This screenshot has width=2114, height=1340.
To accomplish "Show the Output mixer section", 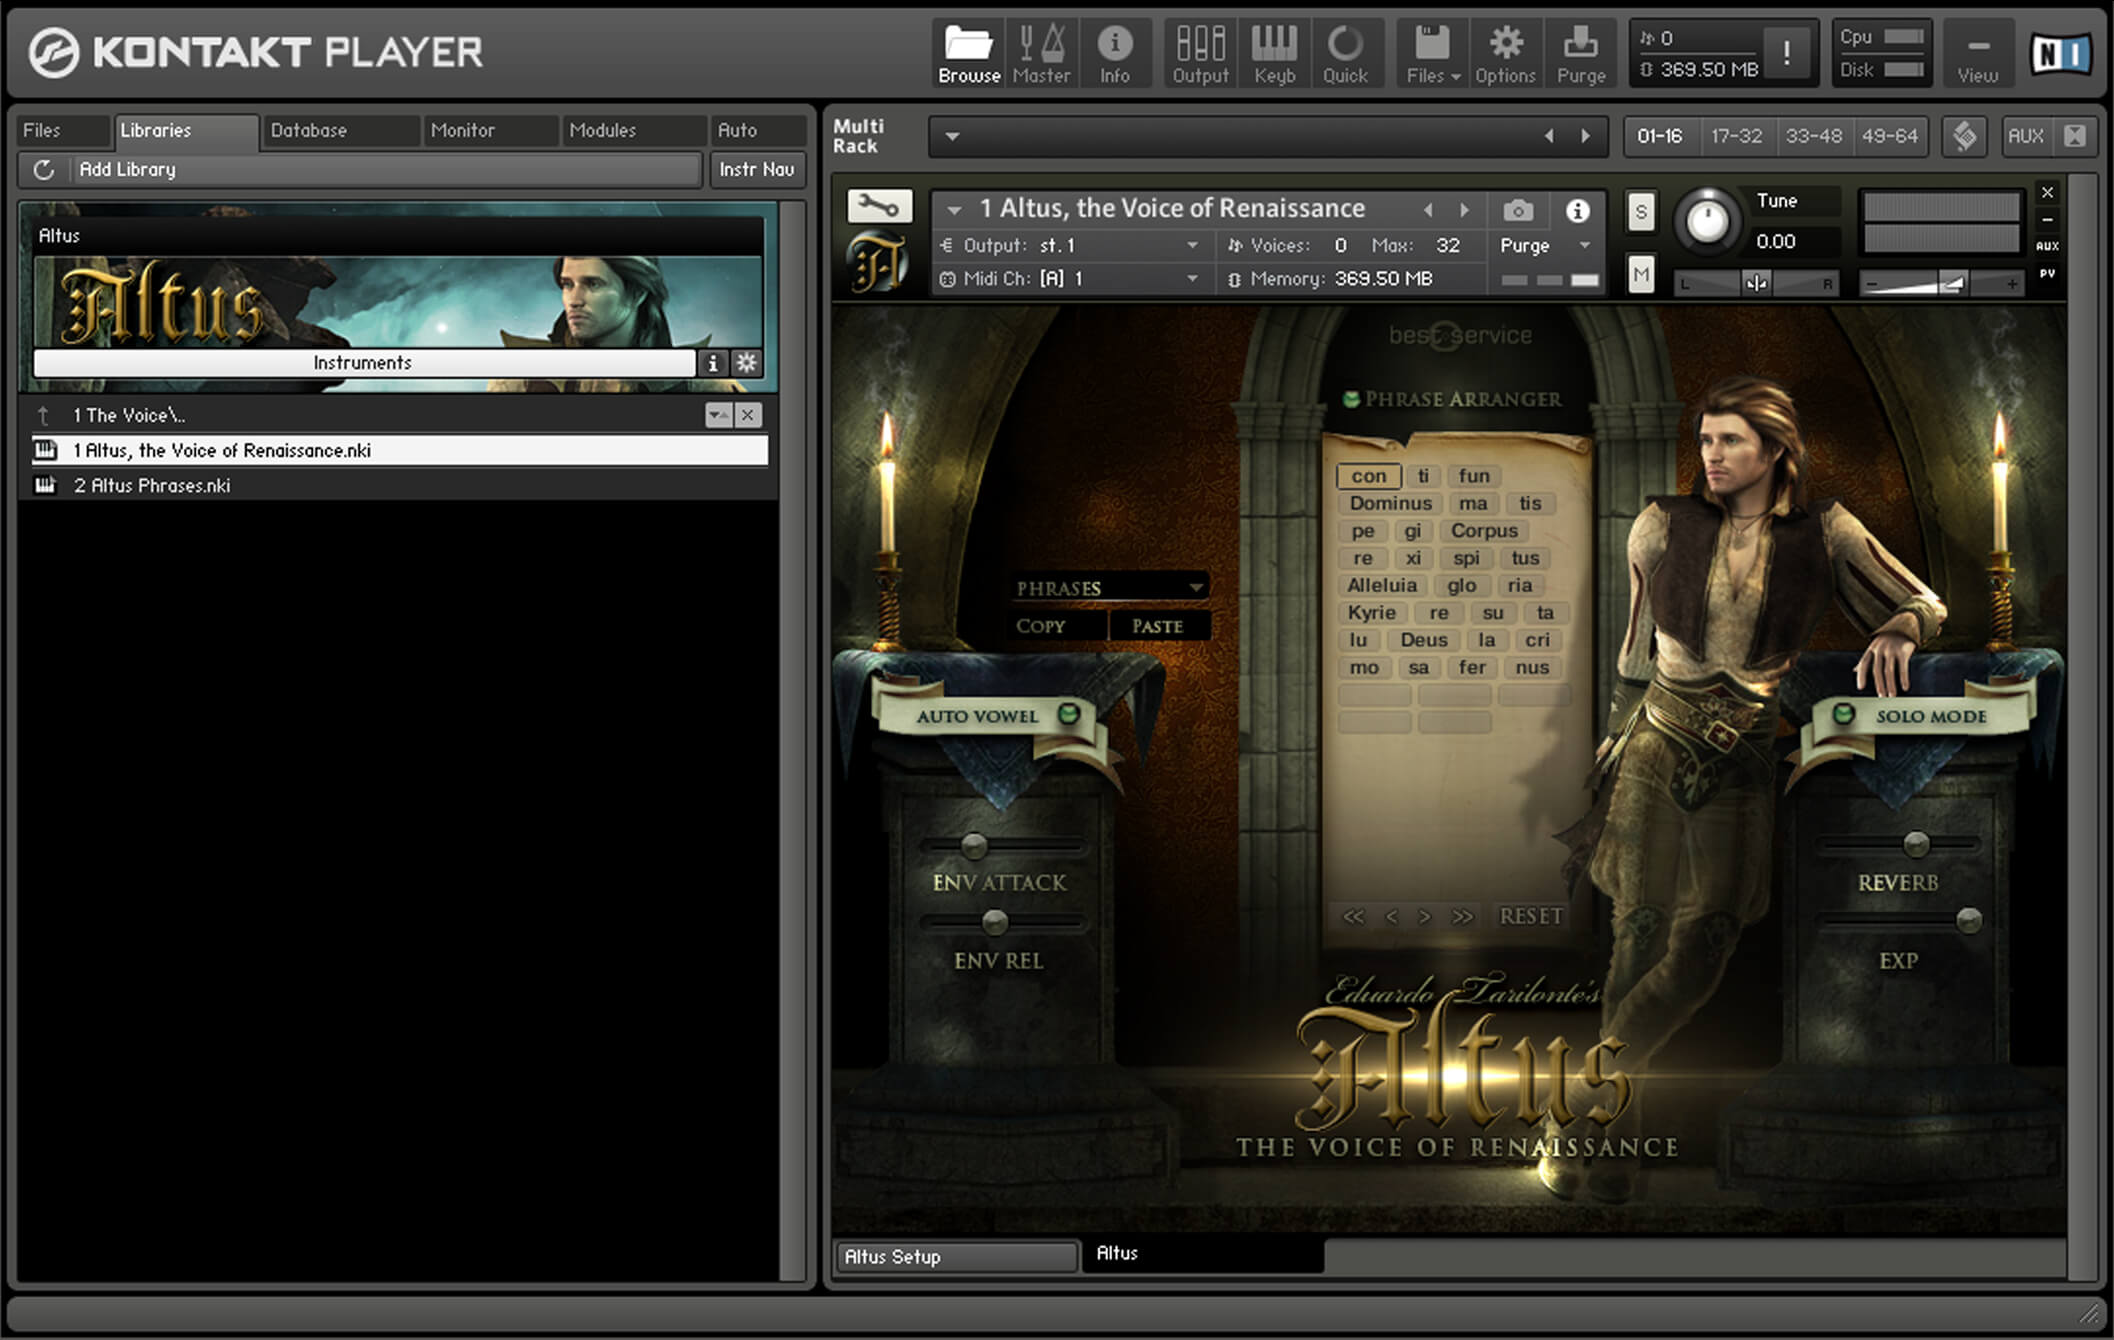I will point(1200,53).
